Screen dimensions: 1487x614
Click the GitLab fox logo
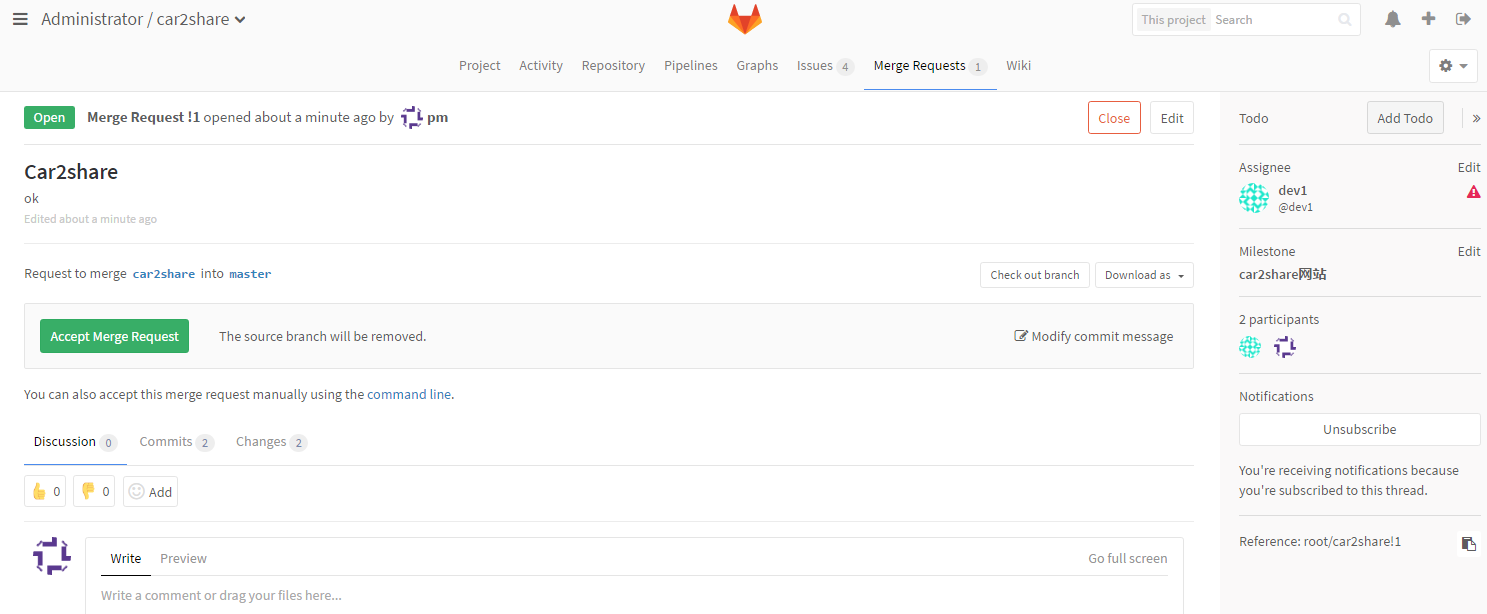pos(744,19)
